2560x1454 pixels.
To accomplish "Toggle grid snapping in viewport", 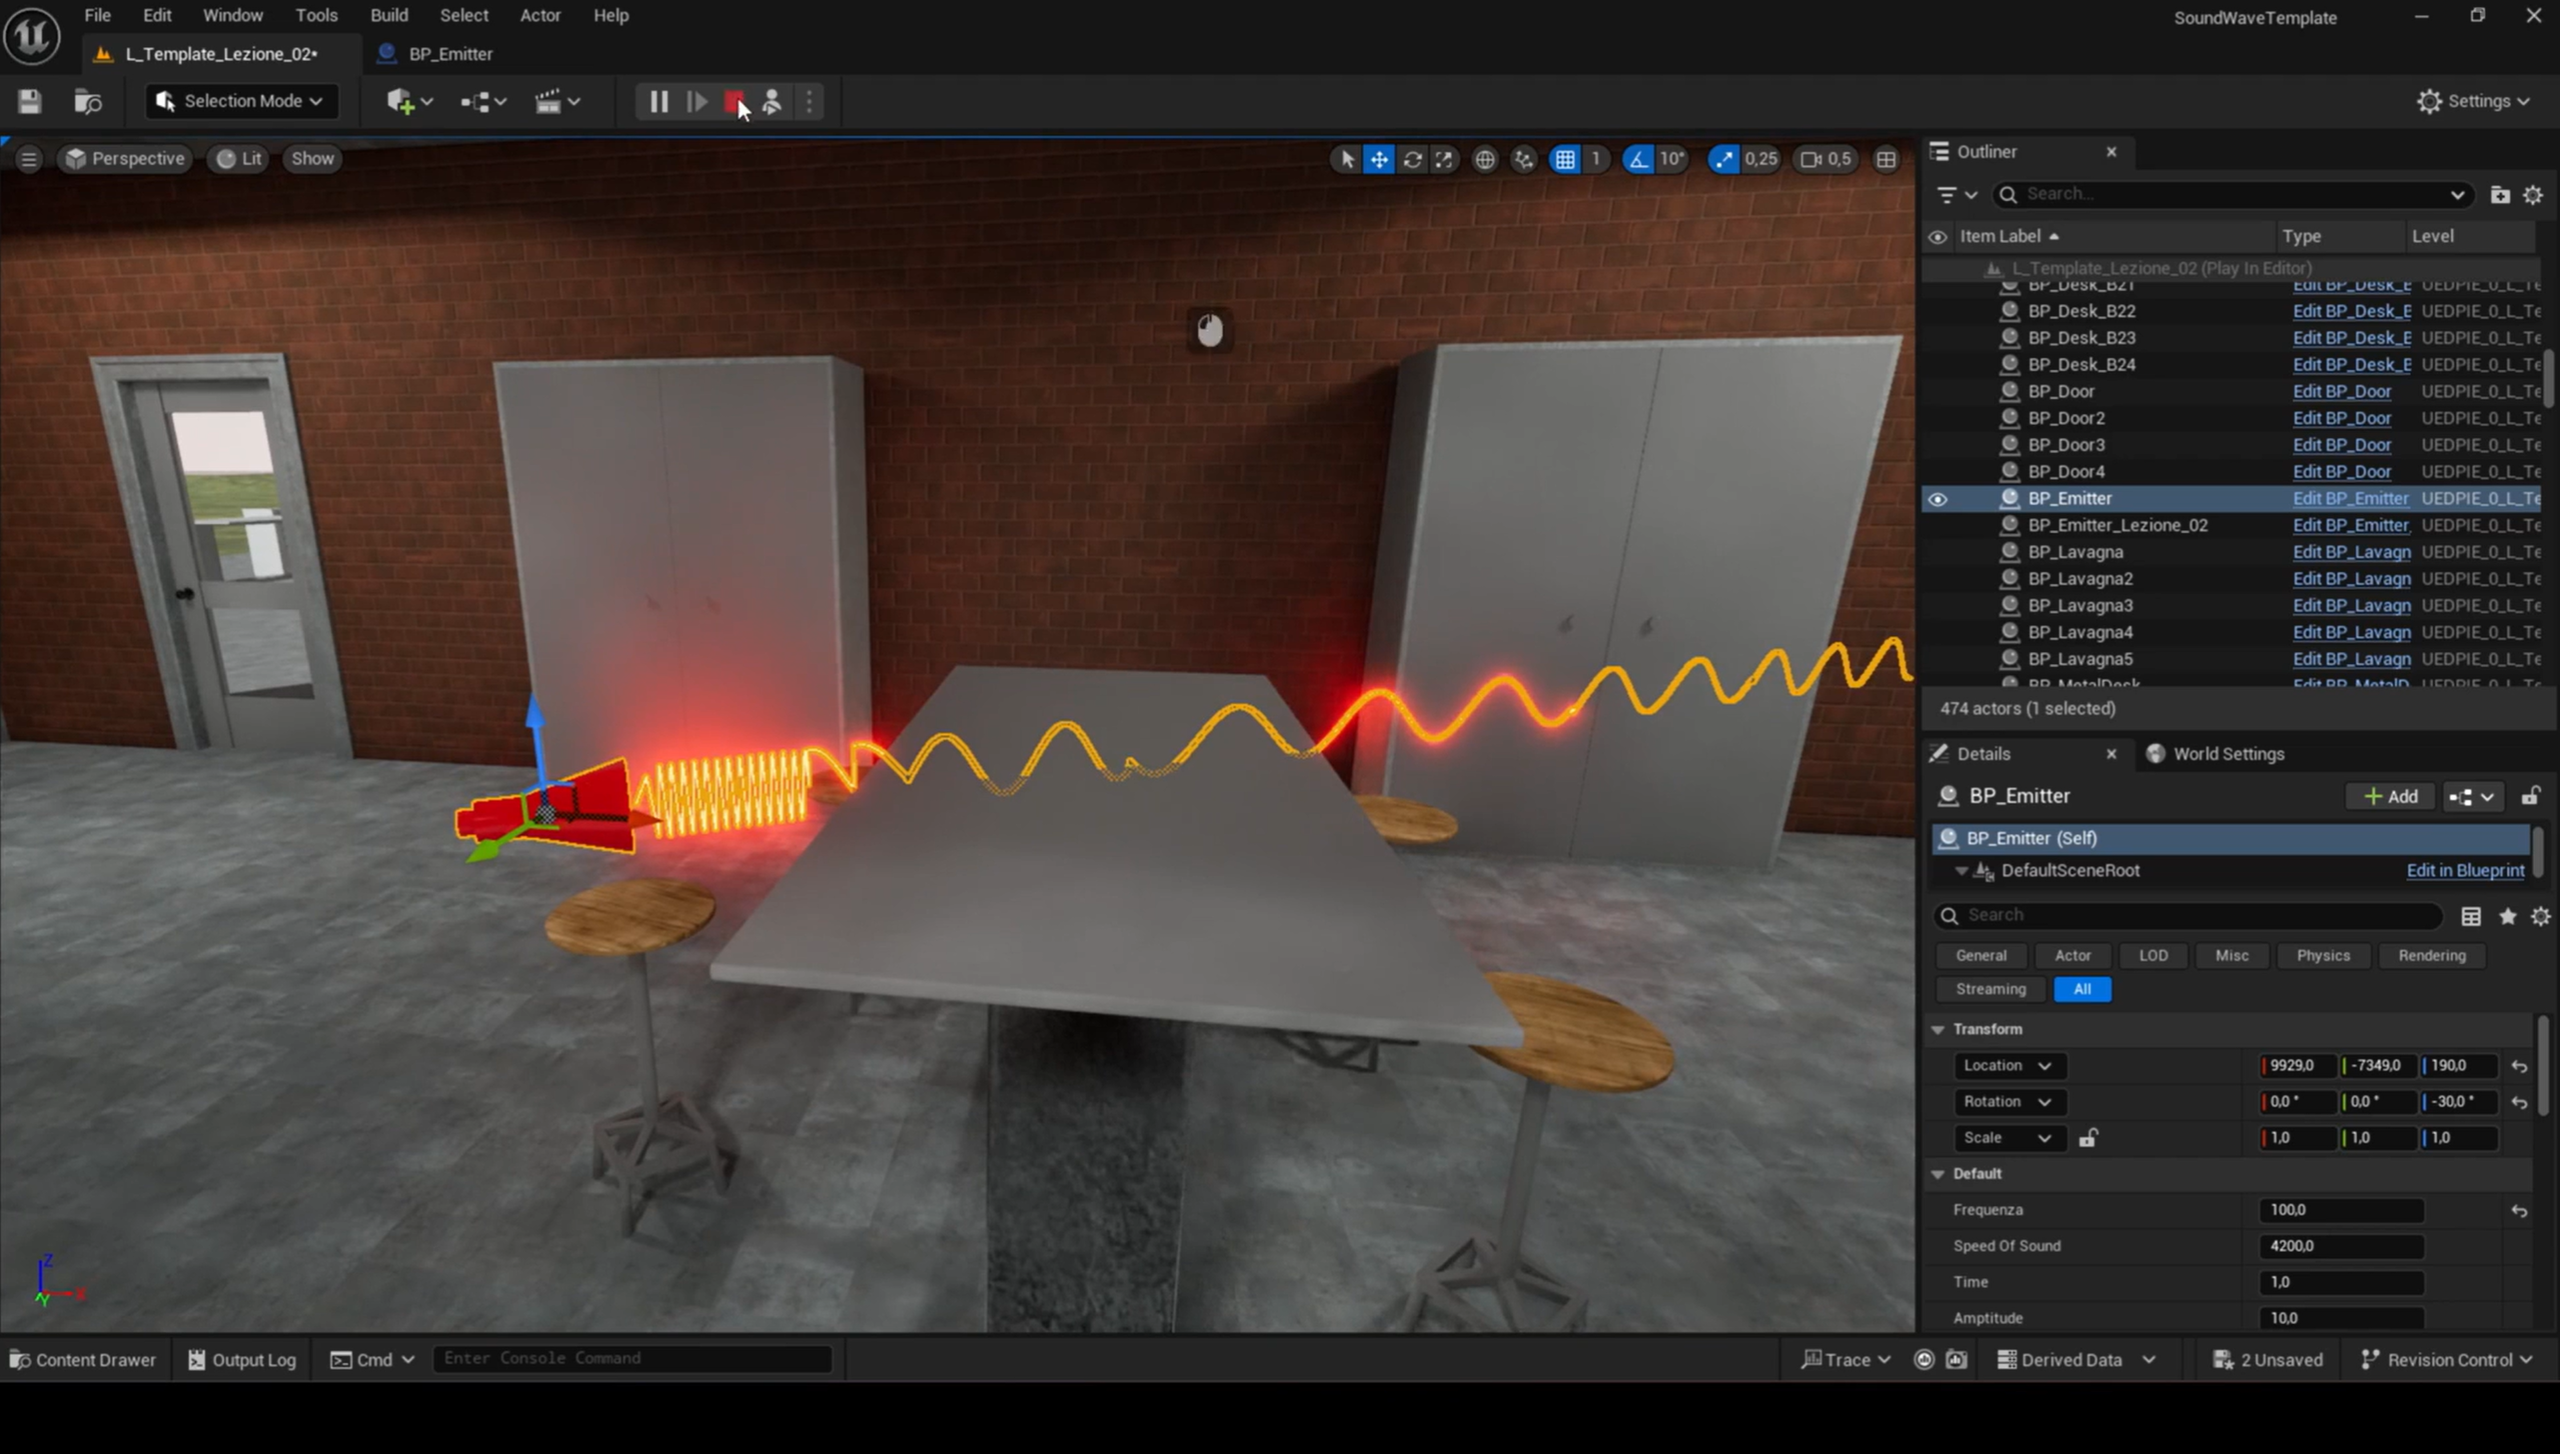I will 1565,159.
